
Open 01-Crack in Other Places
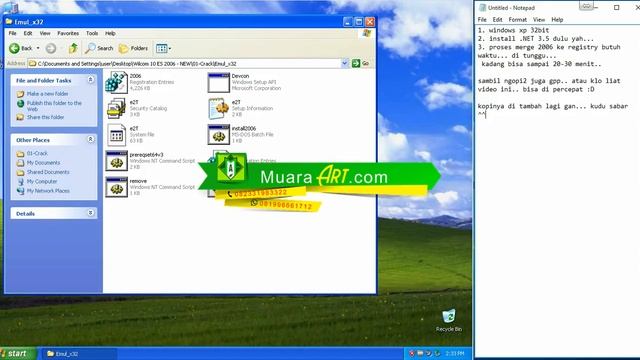pos(37,153)
